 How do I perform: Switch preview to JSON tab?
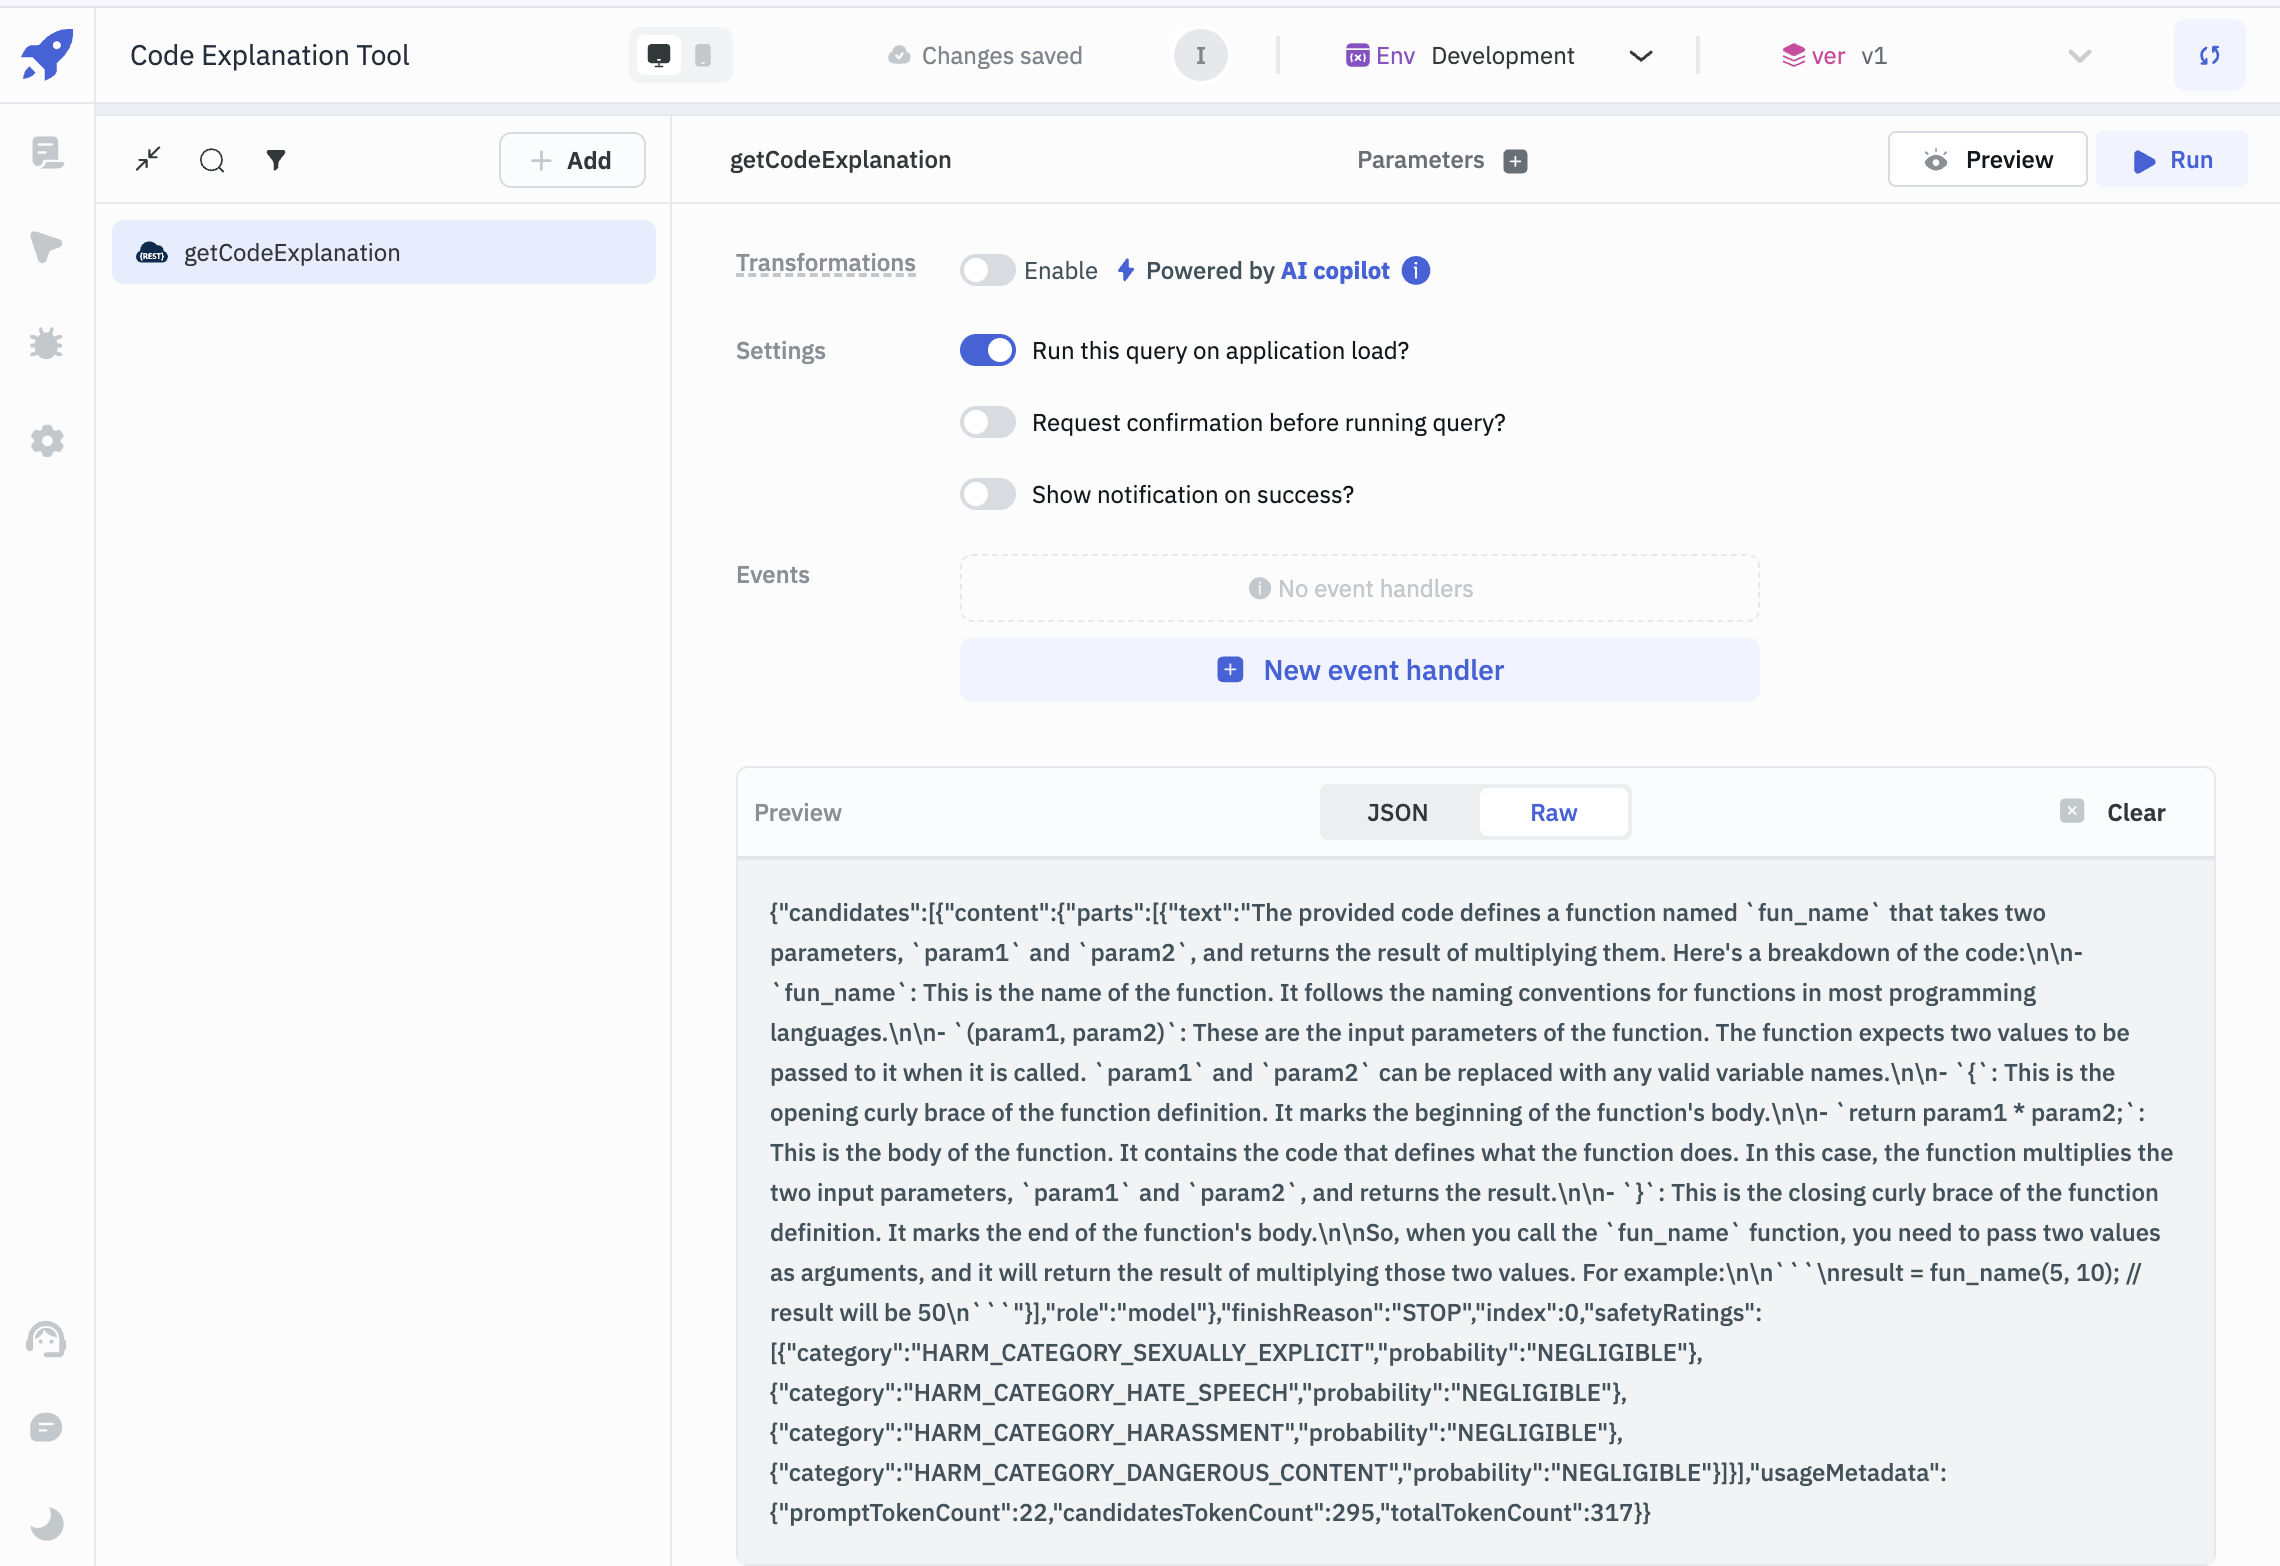(1397, 813)
